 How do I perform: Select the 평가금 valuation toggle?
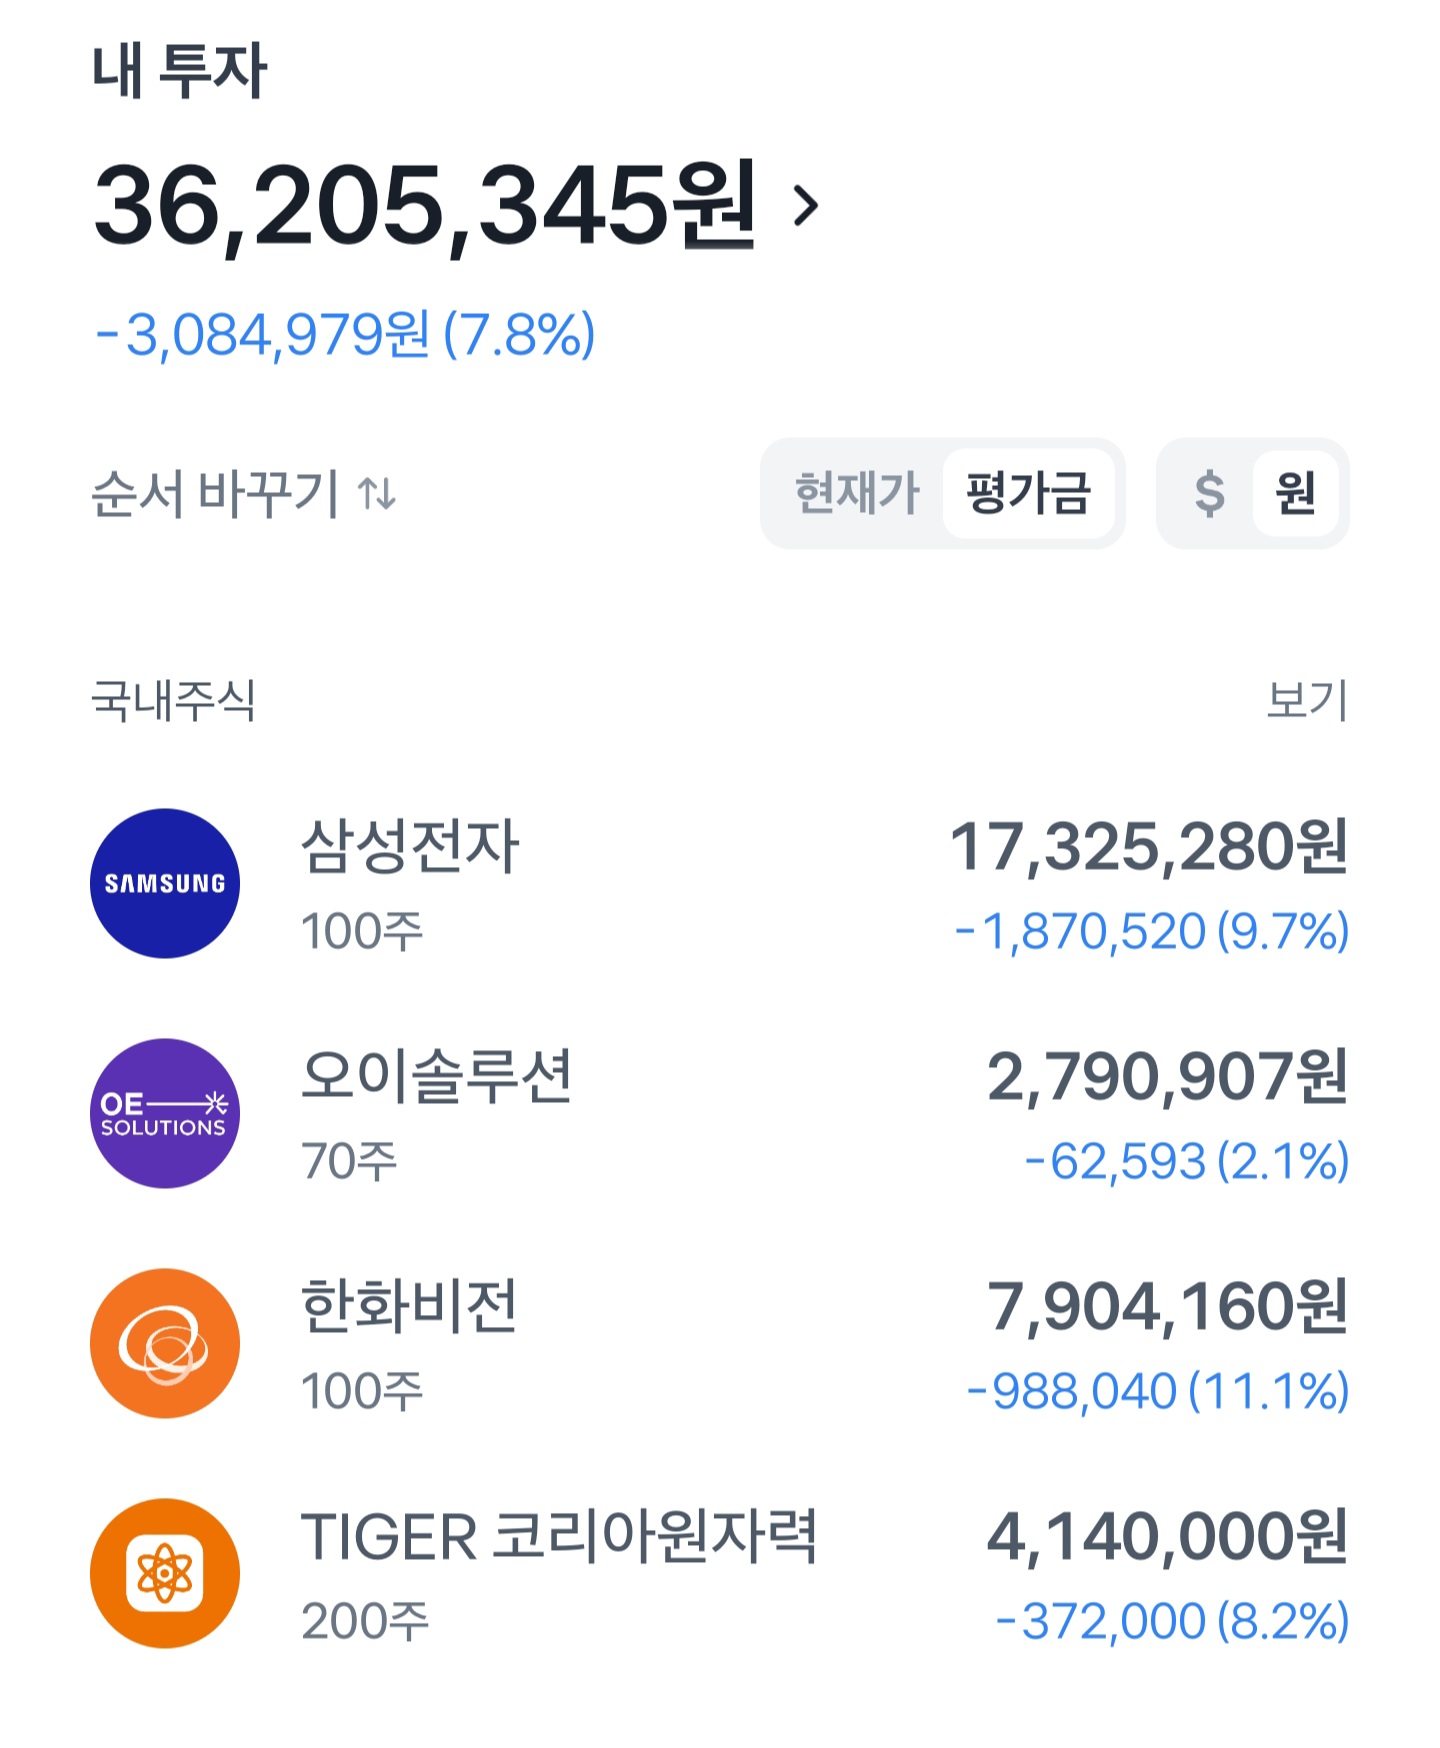pos(1028,493)
